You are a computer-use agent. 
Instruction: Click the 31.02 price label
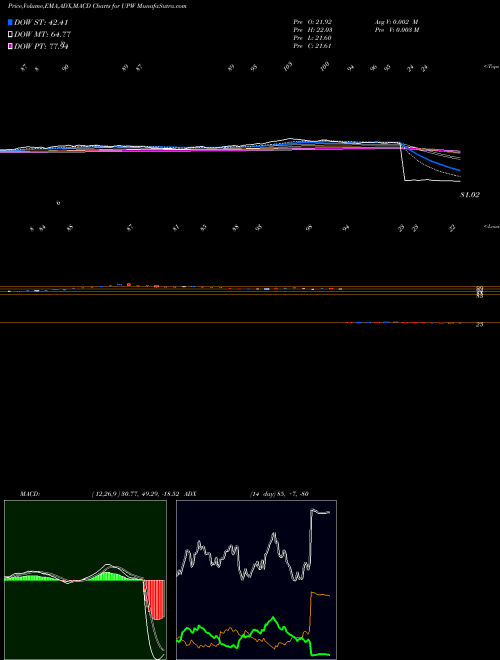(470, 195)
